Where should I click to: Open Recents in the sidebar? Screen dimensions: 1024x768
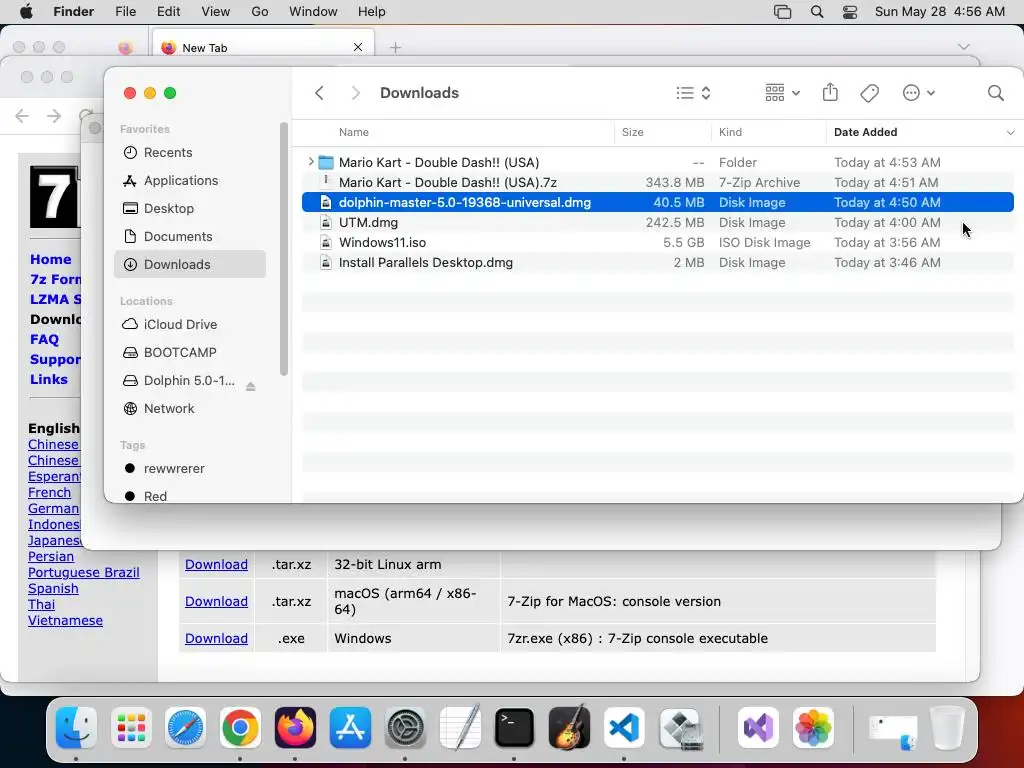190,152
